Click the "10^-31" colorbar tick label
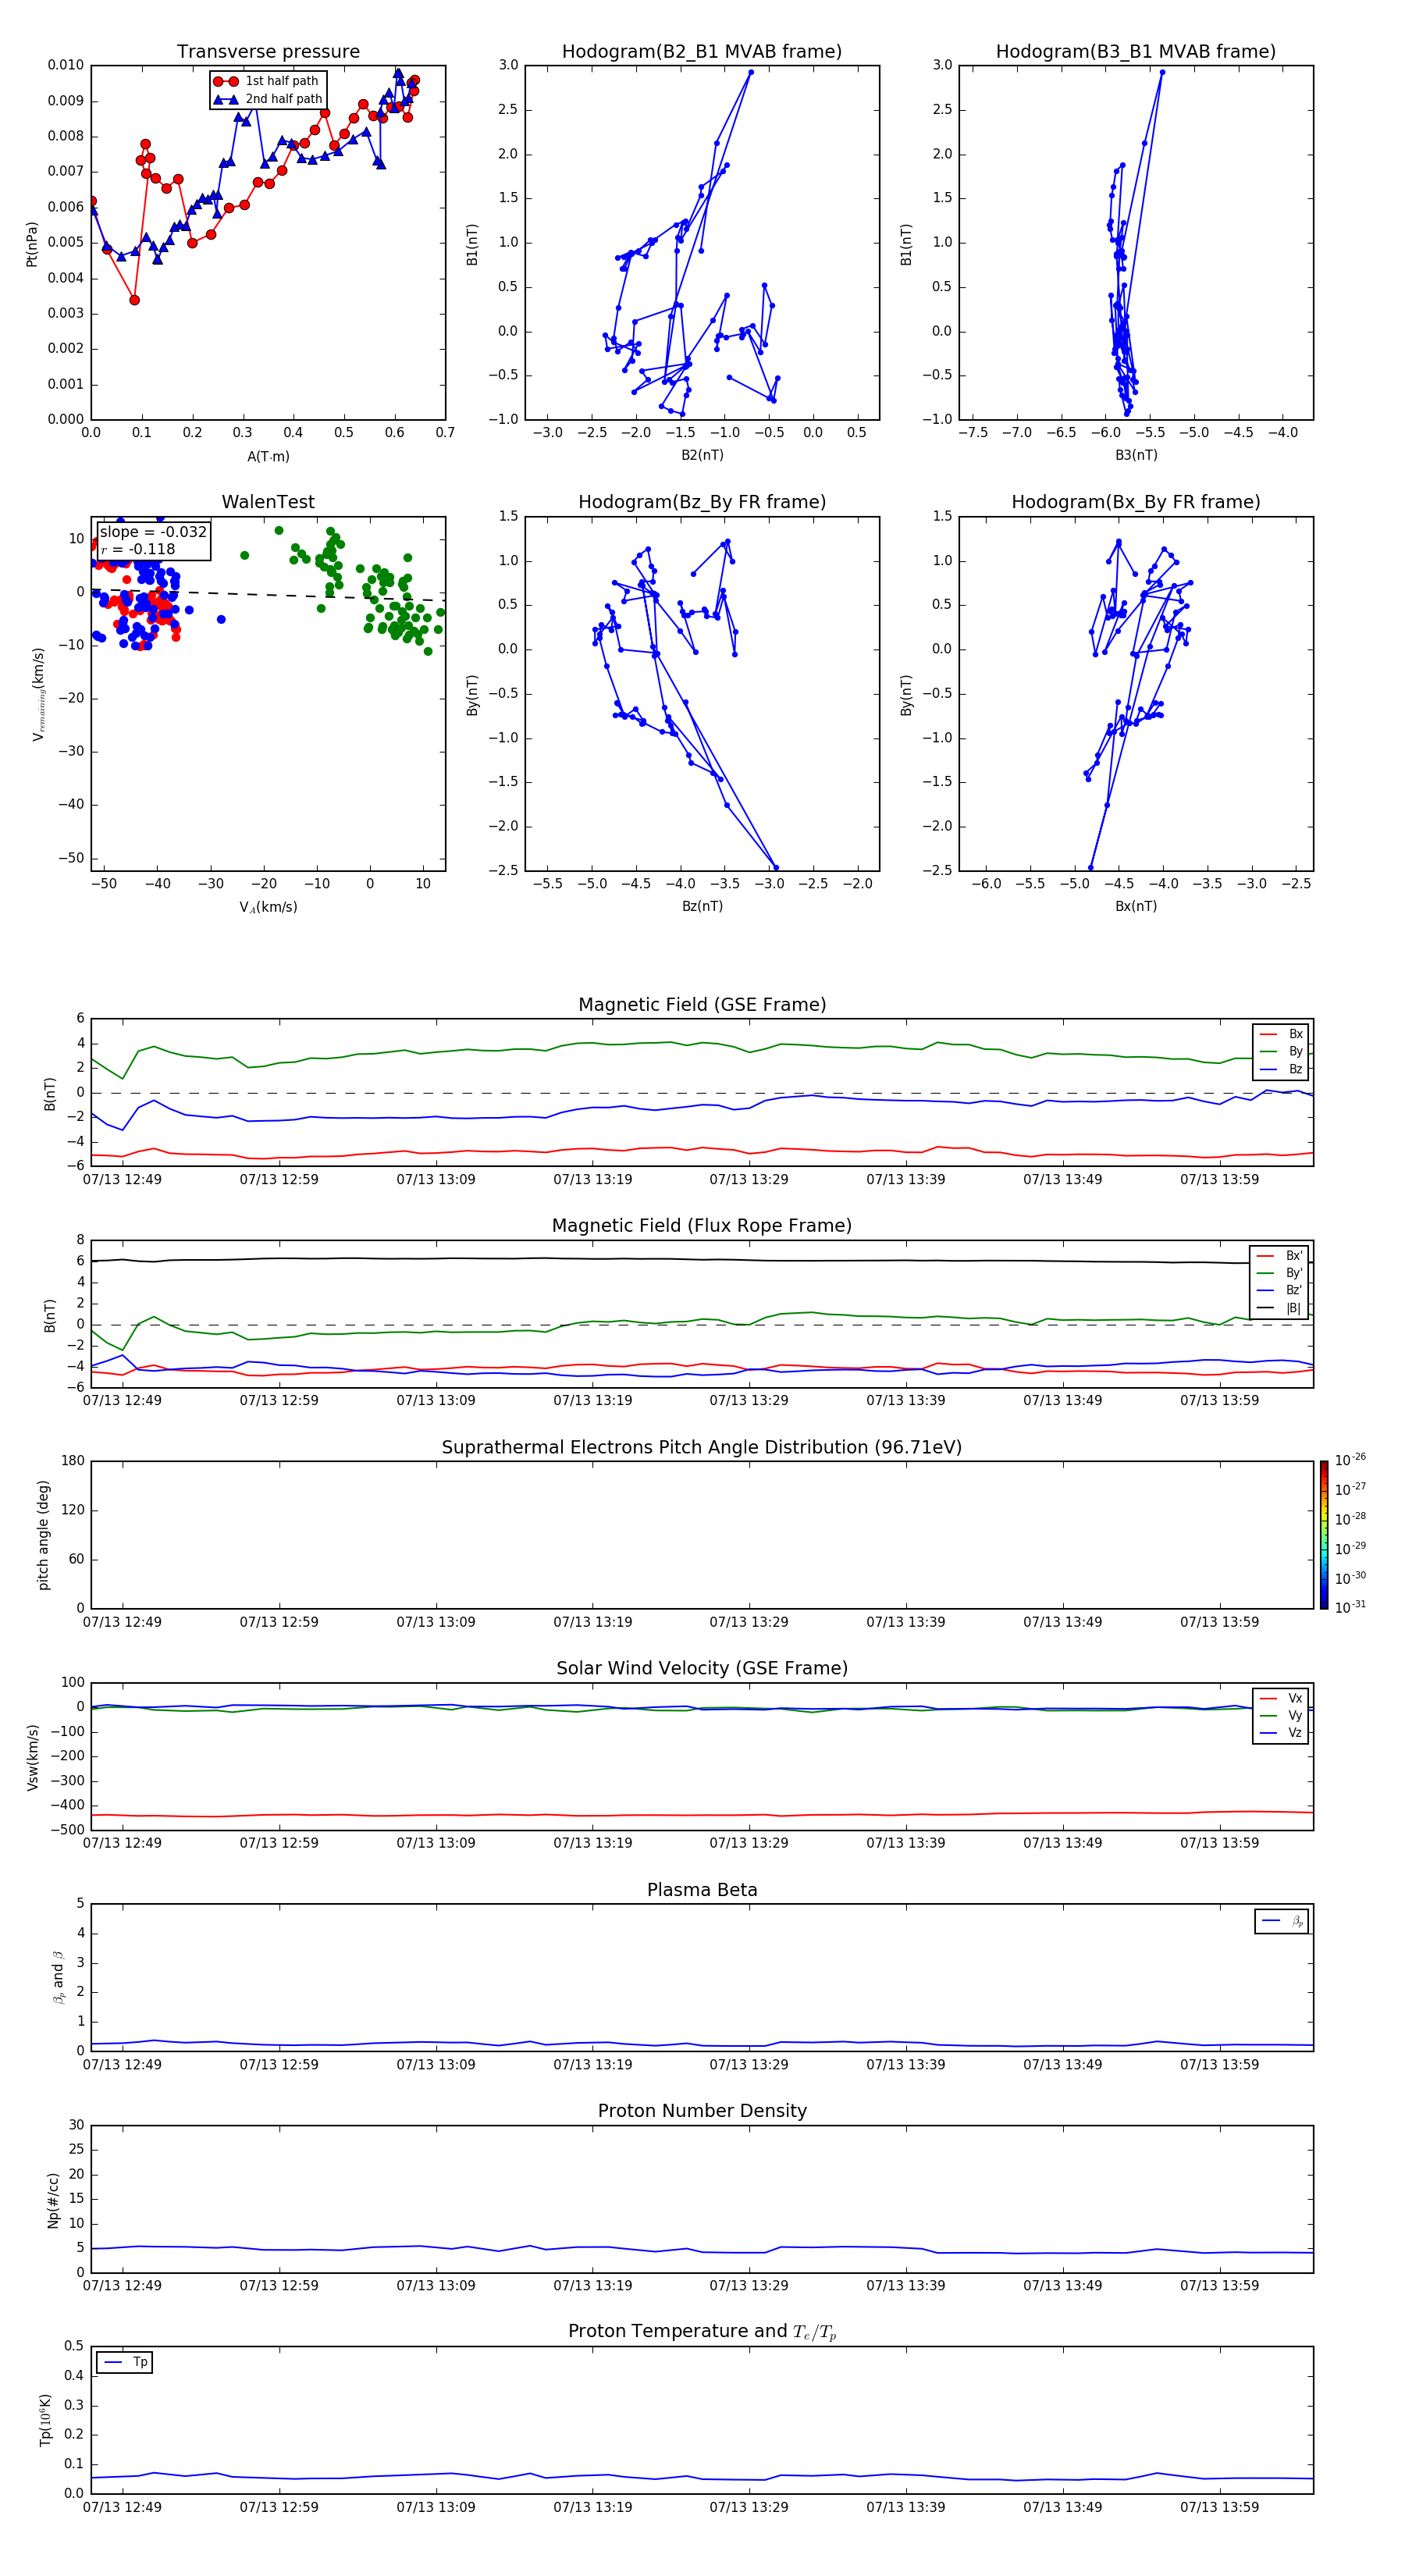1405x2576 pixels. click(x=1350, y=1607)
